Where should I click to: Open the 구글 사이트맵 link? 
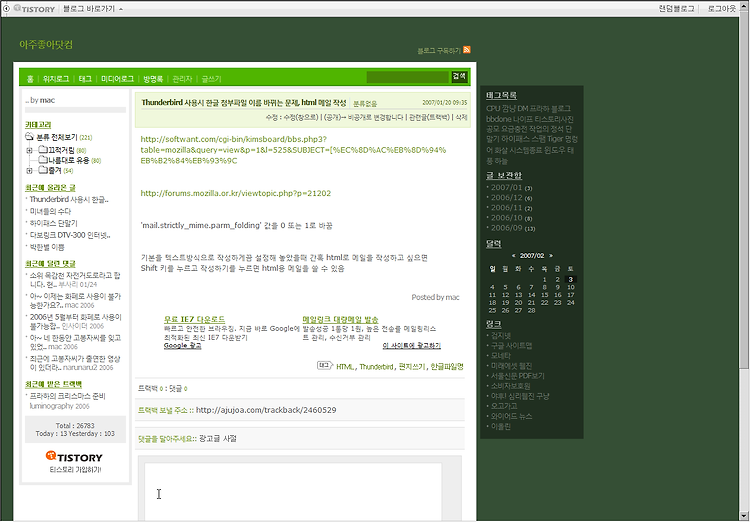[511, 345]
